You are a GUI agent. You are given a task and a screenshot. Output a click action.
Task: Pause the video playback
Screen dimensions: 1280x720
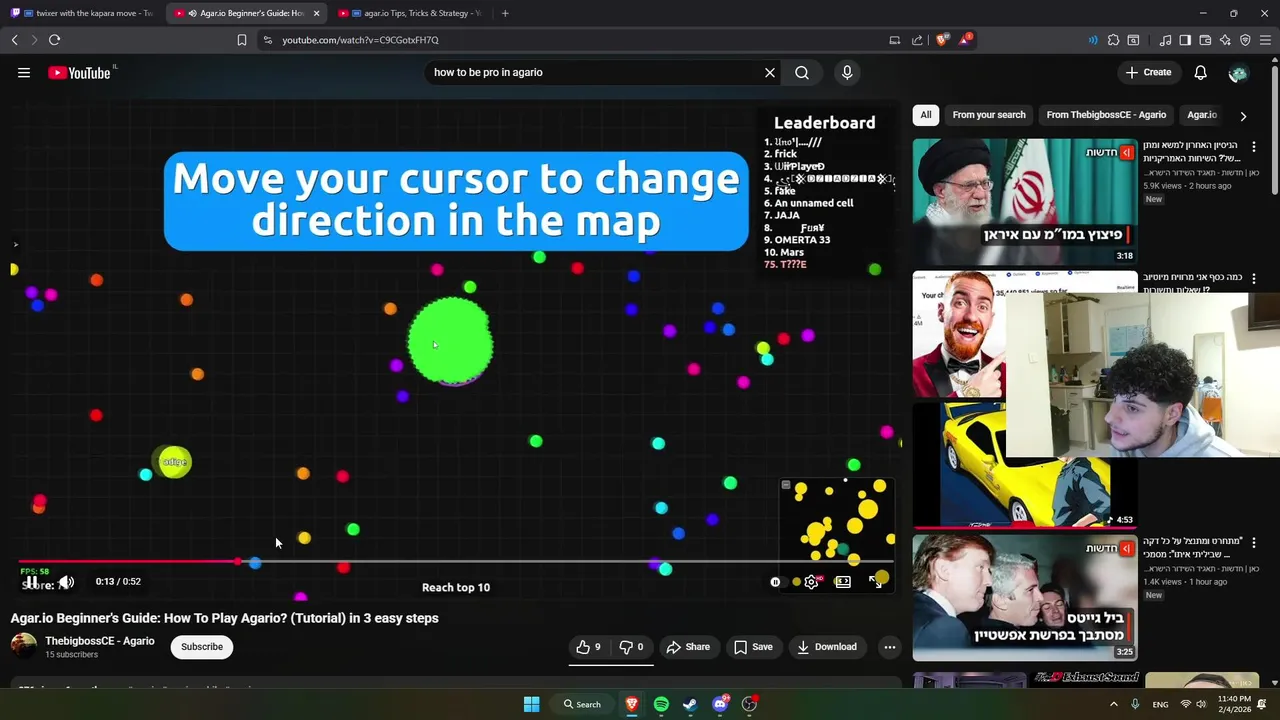pos(32,582)
